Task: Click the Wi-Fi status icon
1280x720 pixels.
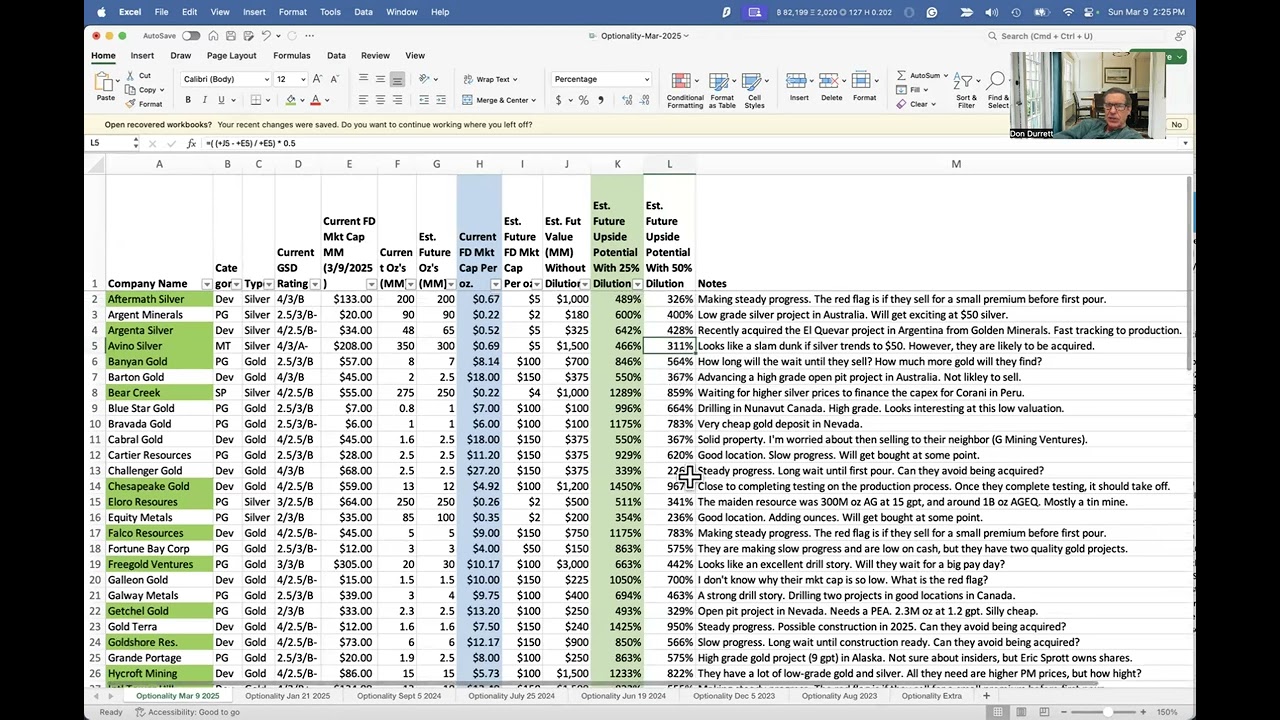Action: pos(1068,12)
